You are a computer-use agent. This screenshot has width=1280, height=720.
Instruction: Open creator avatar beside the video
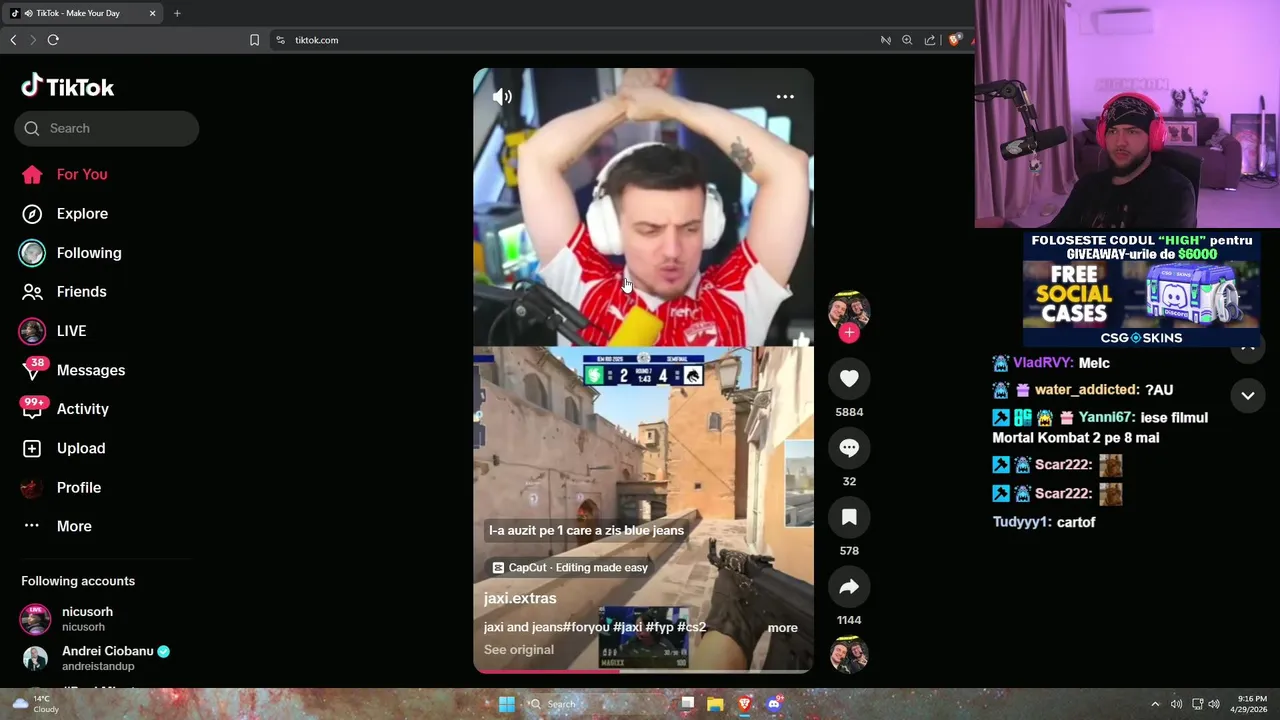pyautogui.click(x=849, y=311)
